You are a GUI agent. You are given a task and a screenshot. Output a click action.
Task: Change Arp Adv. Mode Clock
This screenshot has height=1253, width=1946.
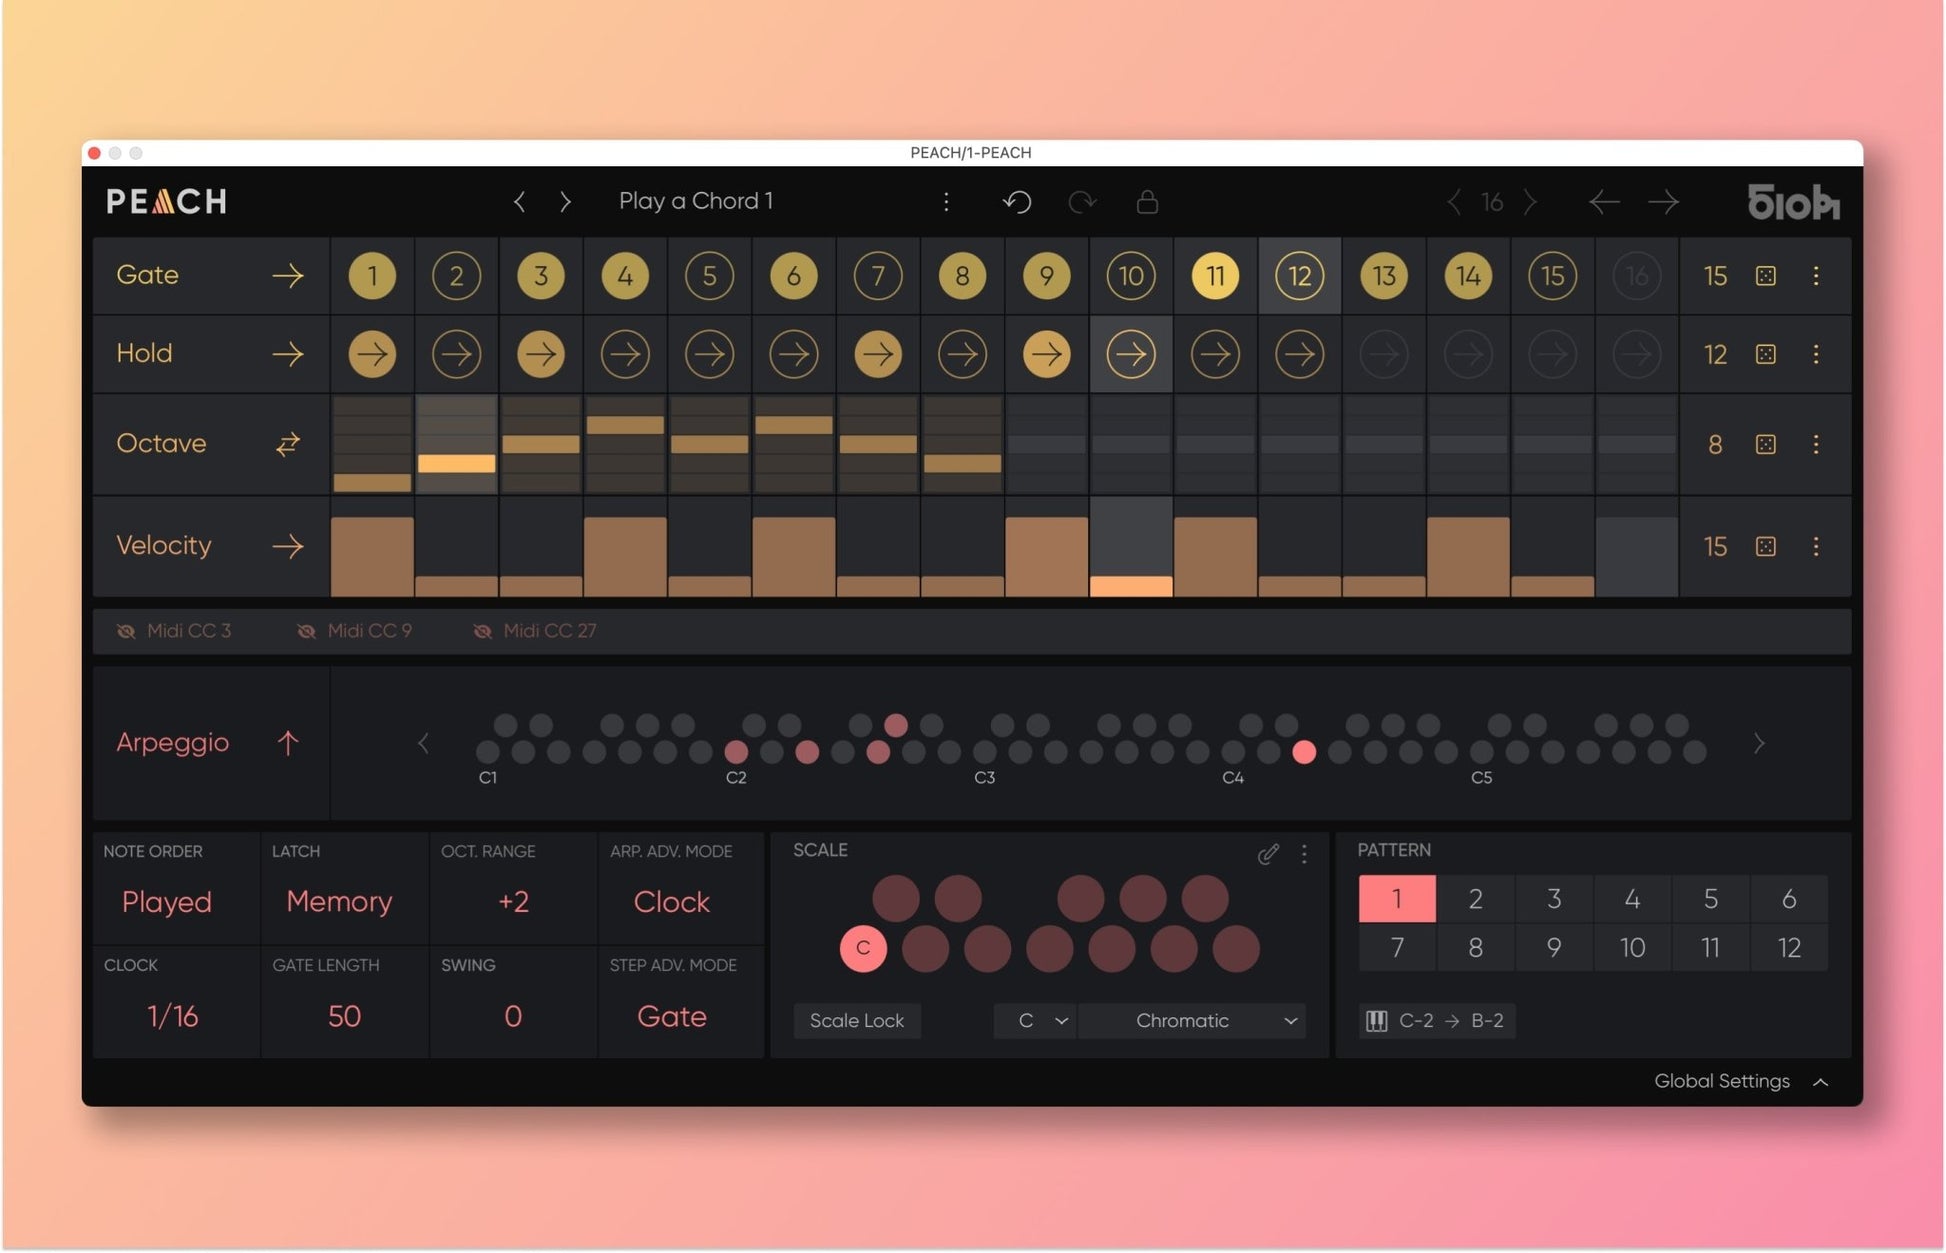[x=672, y=902]
